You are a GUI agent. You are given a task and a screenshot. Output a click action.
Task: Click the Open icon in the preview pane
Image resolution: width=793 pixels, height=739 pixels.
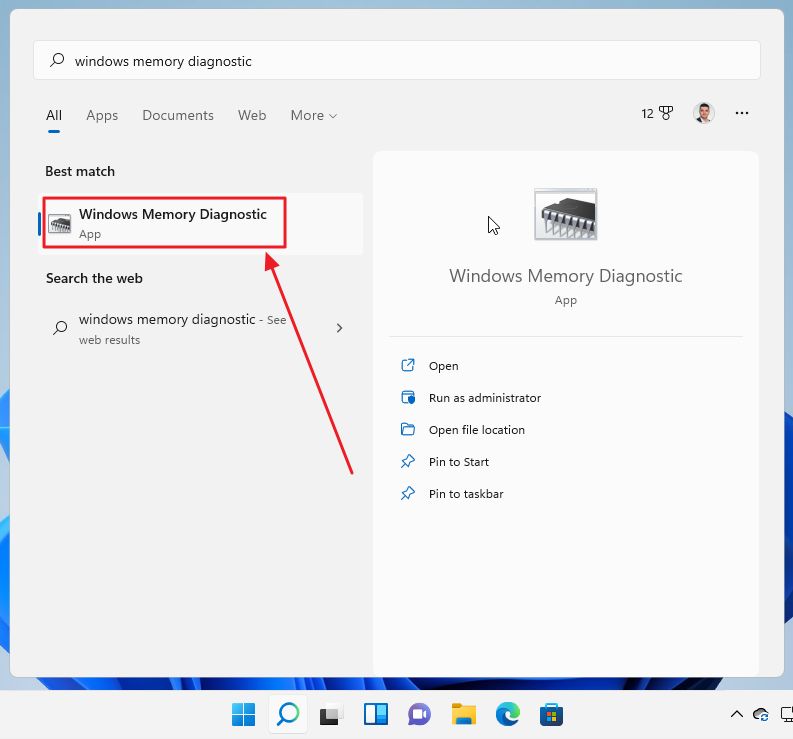408,365
